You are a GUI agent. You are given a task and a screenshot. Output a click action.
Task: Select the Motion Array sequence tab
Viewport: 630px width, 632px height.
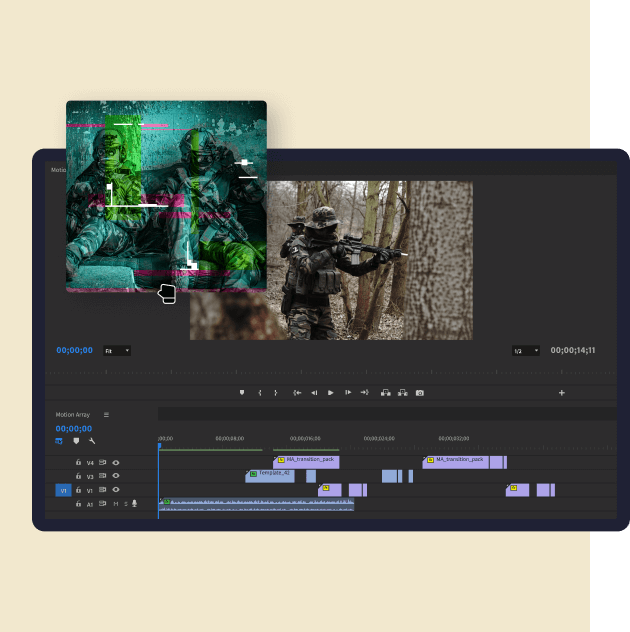73,415
